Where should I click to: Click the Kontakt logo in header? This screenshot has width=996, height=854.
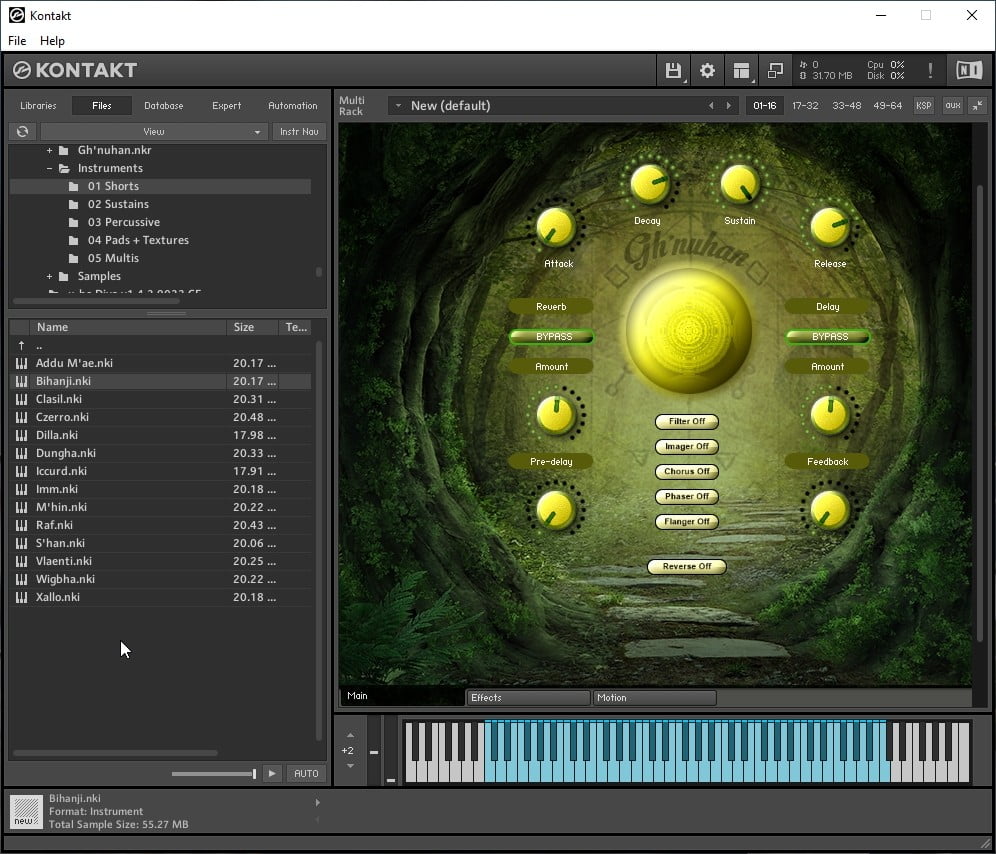75,71
